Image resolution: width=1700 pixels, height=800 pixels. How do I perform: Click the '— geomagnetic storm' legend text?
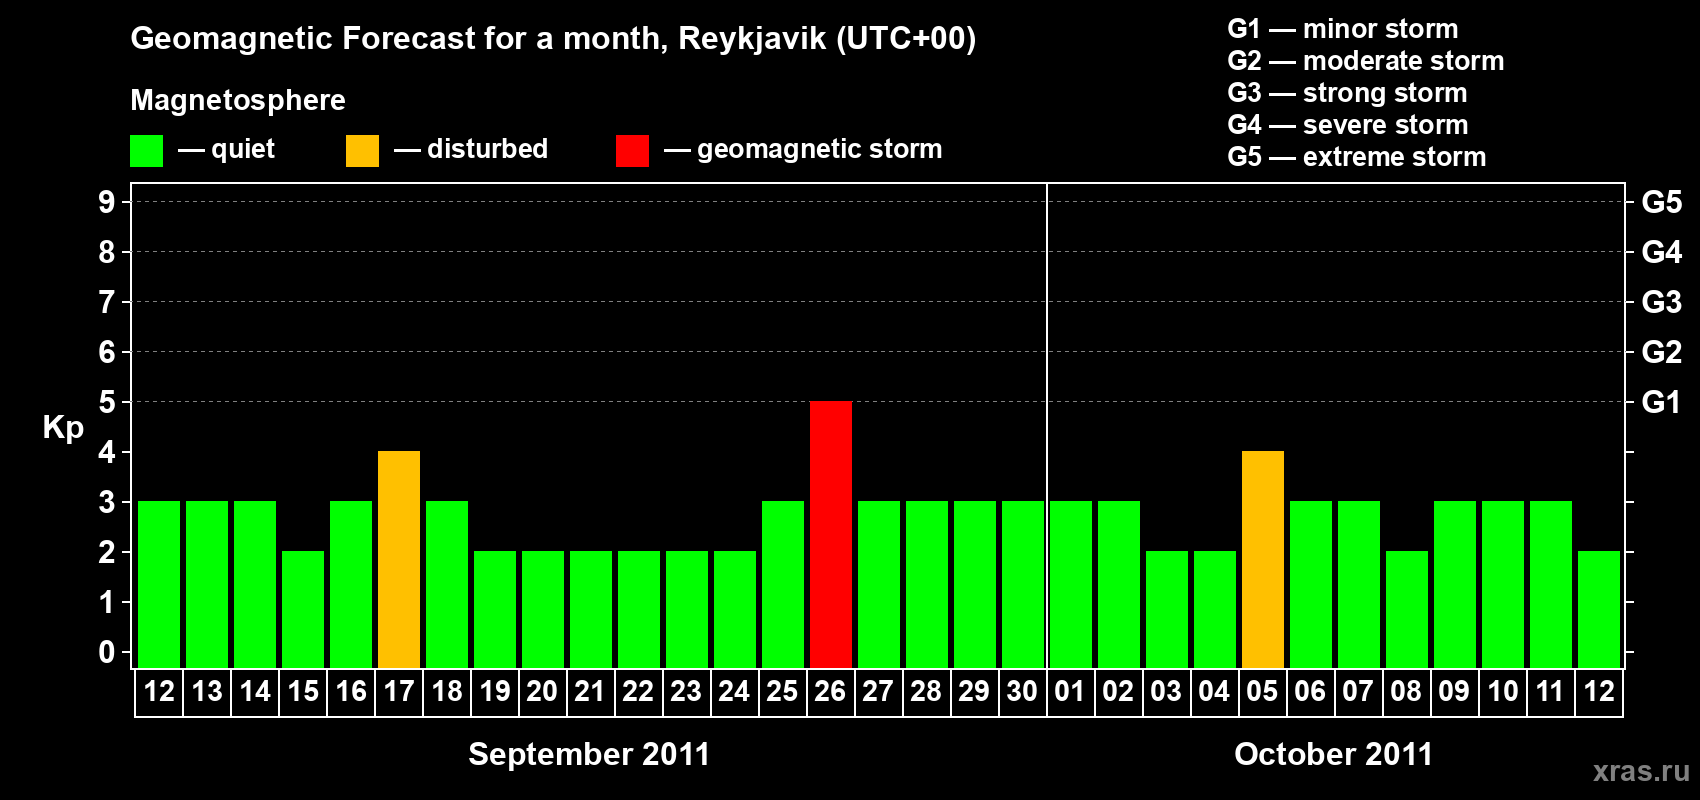click(803, 149)
